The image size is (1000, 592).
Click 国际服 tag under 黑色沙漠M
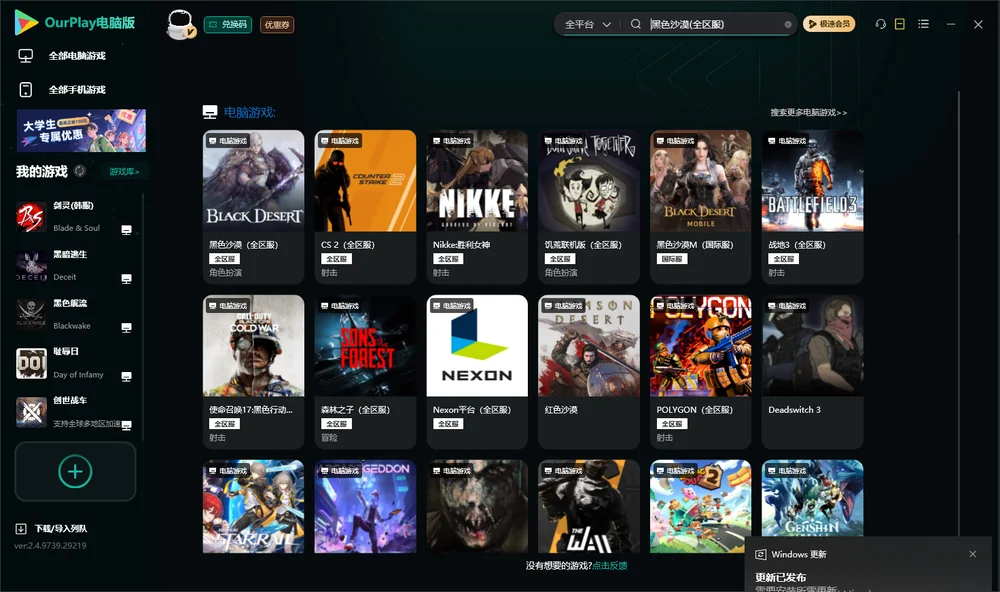(x=672, y=259)
